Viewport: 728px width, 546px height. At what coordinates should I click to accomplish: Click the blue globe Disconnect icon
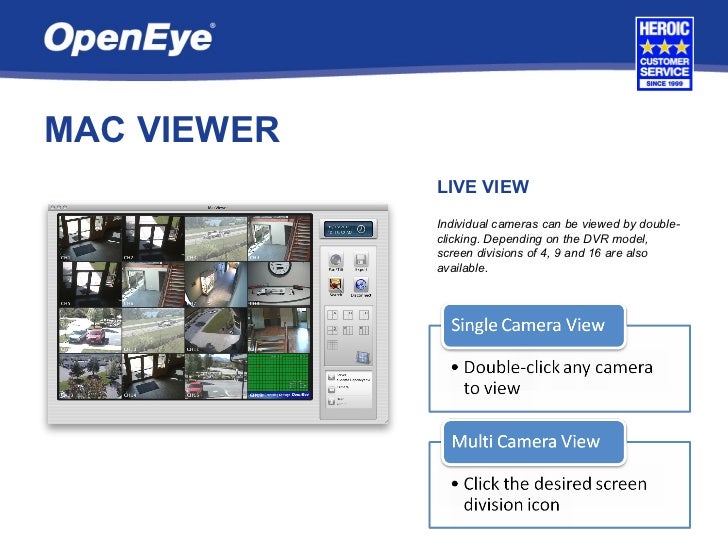[361, 285]
